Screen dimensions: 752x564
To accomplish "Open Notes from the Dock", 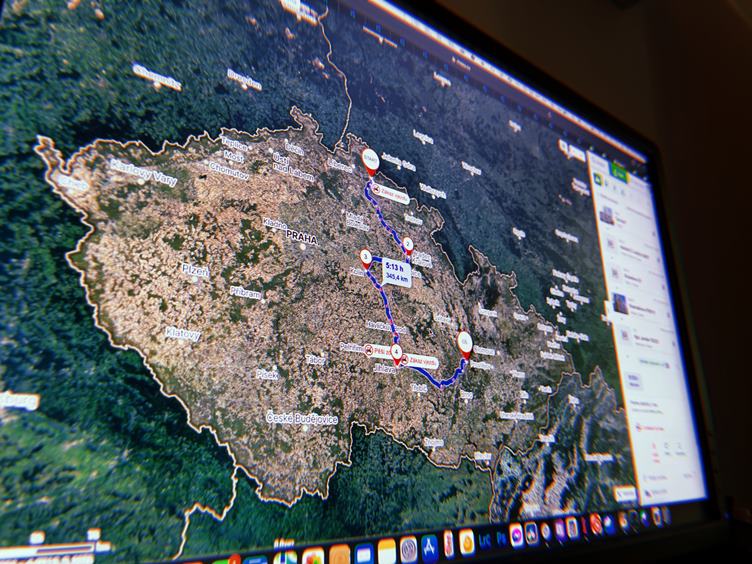I will click(387, 552).
